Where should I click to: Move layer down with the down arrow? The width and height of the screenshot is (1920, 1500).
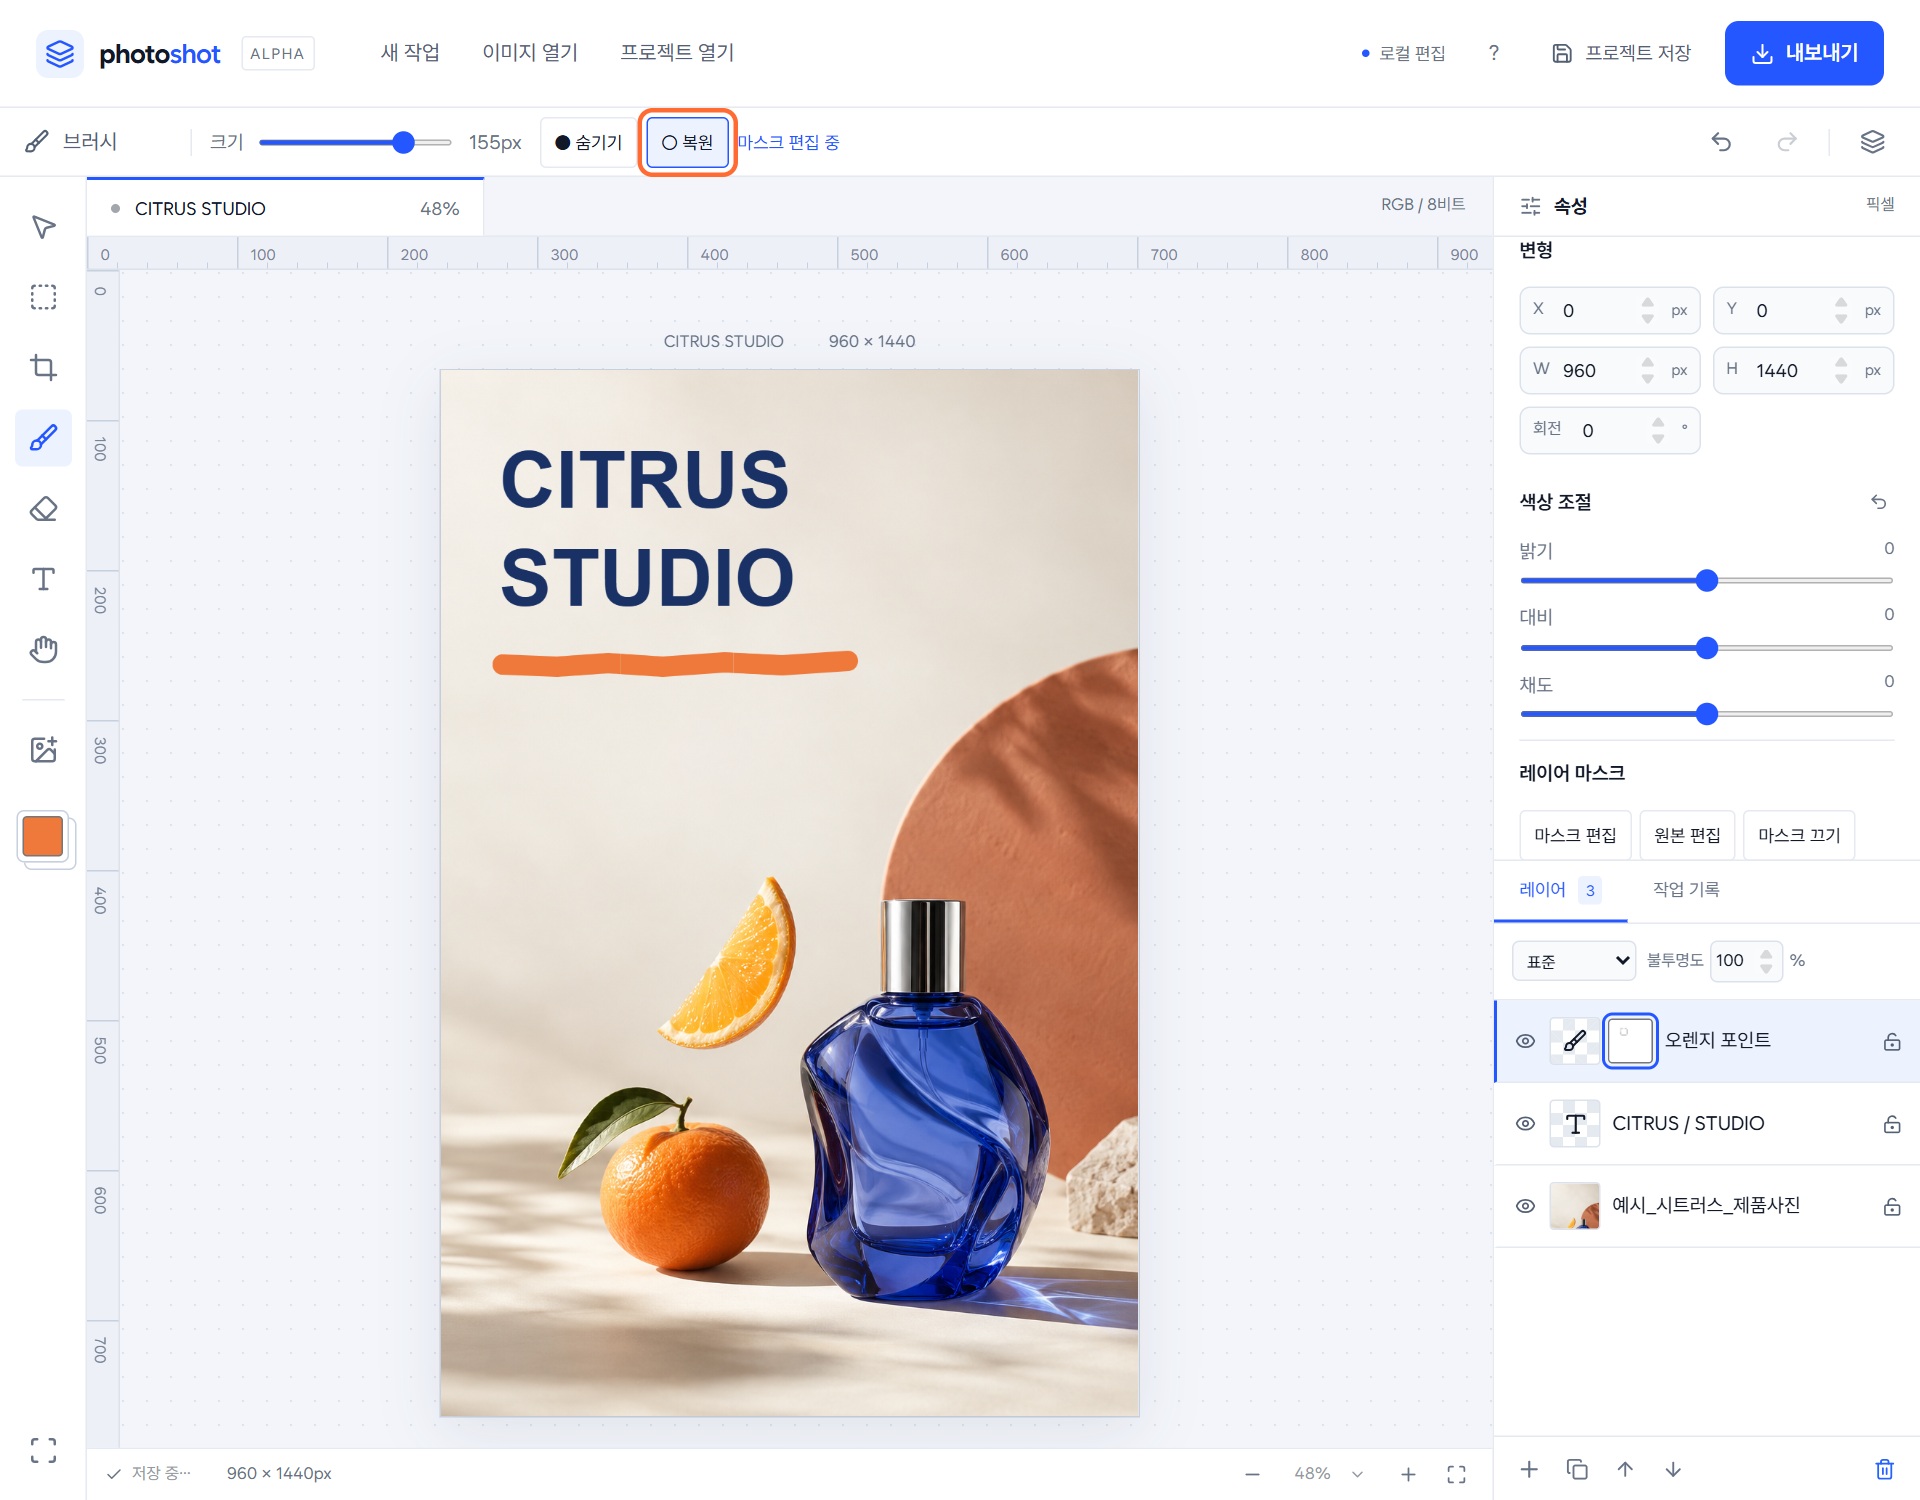(x=1673, y=1469)
